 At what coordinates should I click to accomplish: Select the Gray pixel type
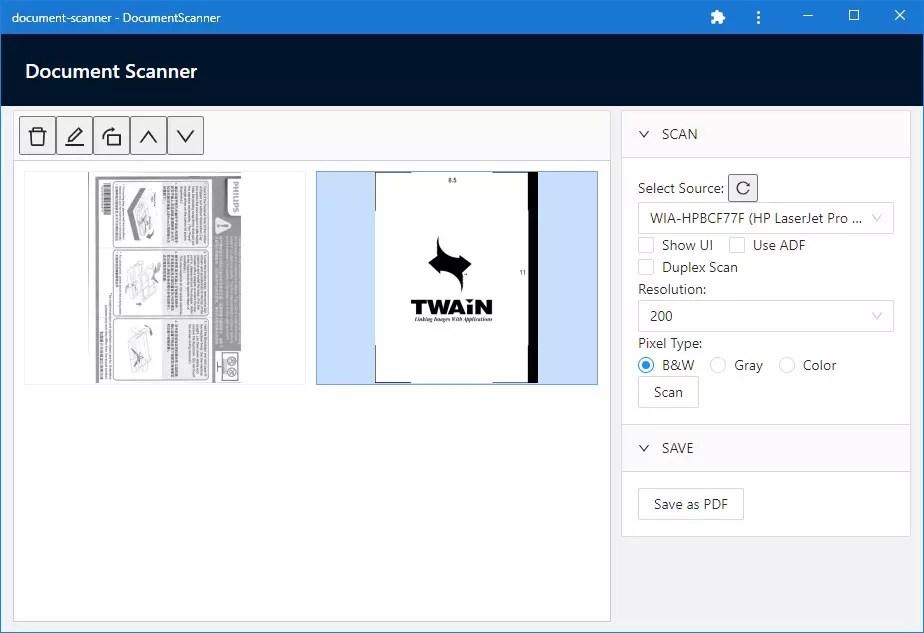716,365
